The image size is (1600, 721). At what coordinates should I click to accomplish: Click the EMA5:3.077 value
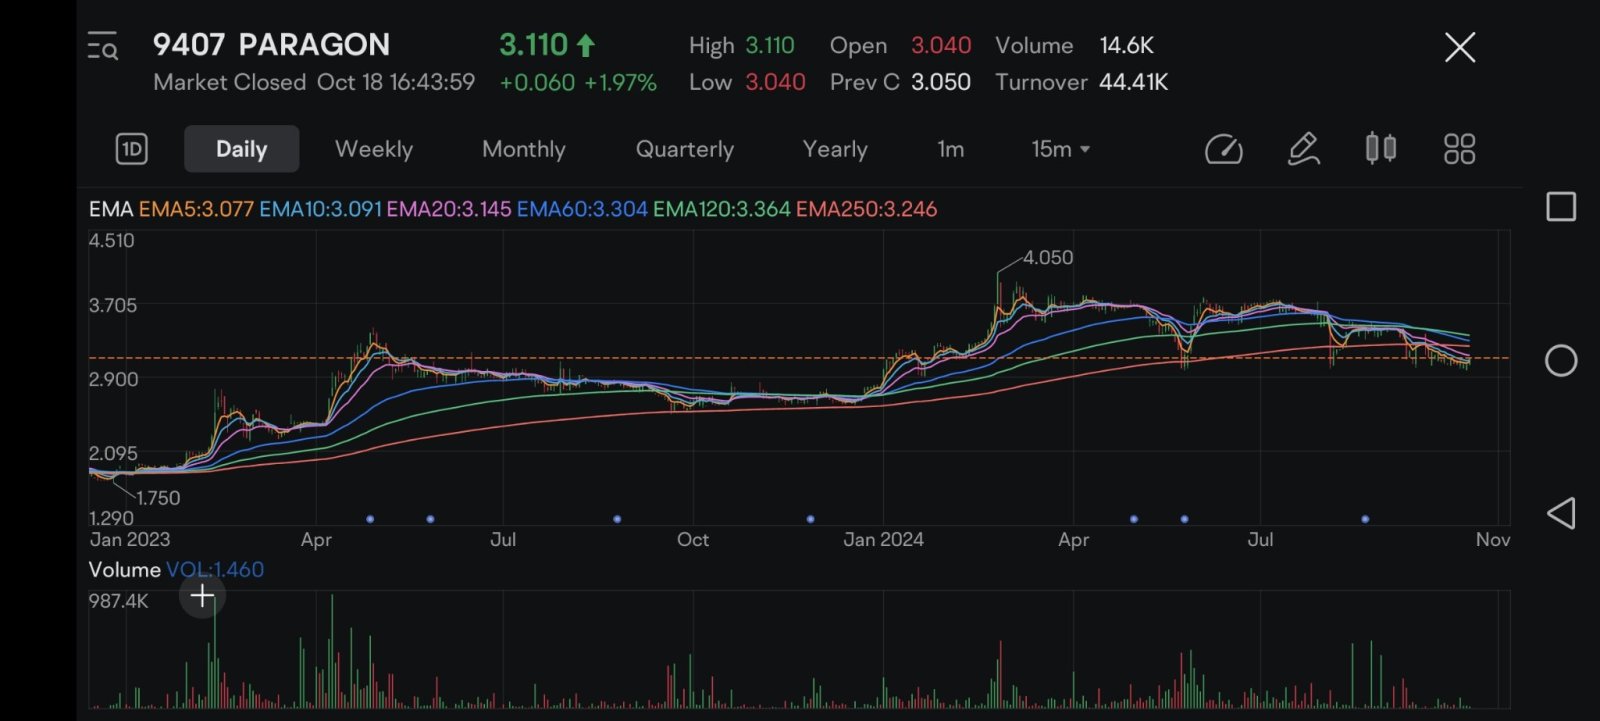[196, 209]
